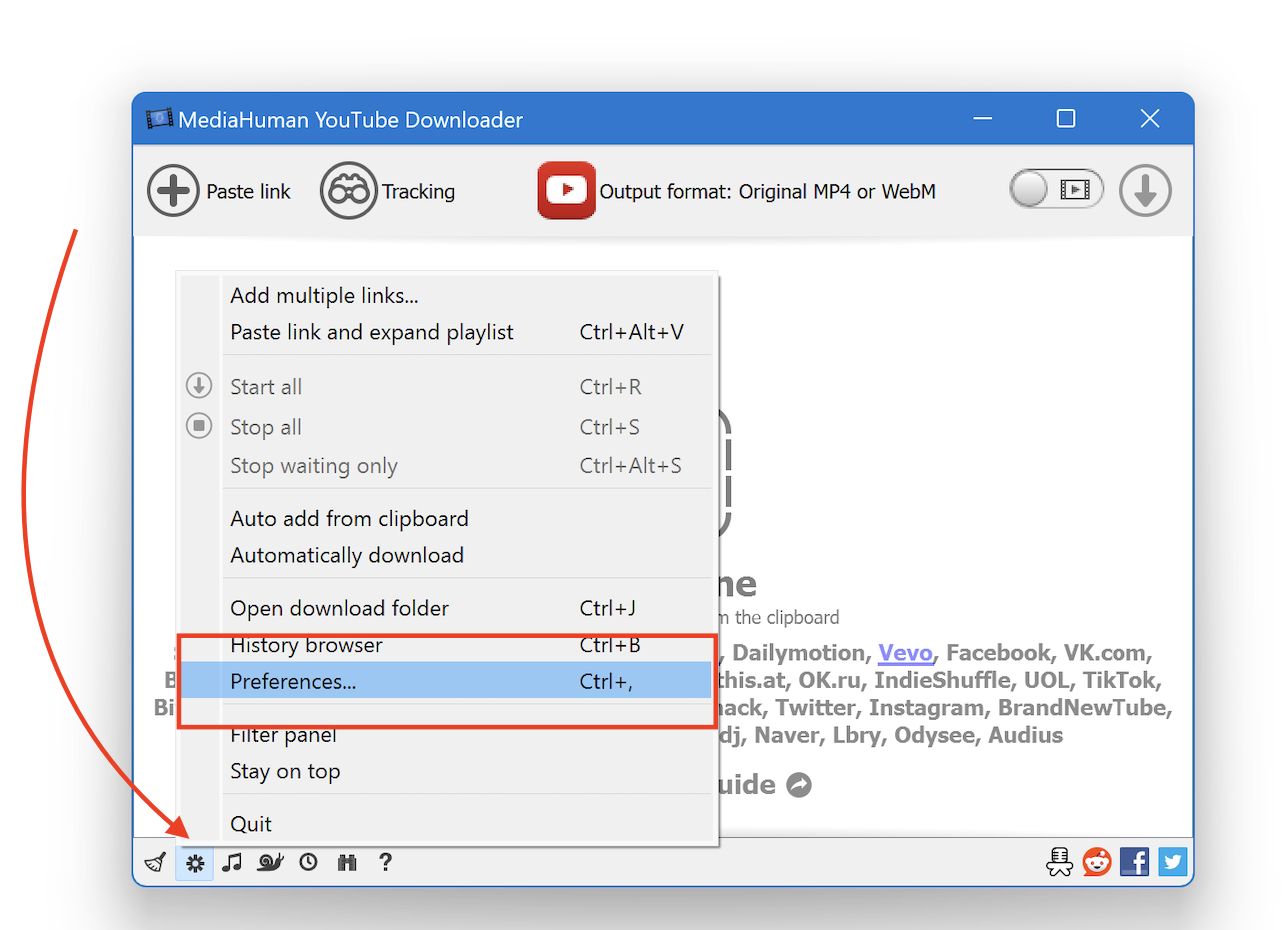Toggle the snail speed-limit icon
Screen dimensions: 1288x930
270,862
